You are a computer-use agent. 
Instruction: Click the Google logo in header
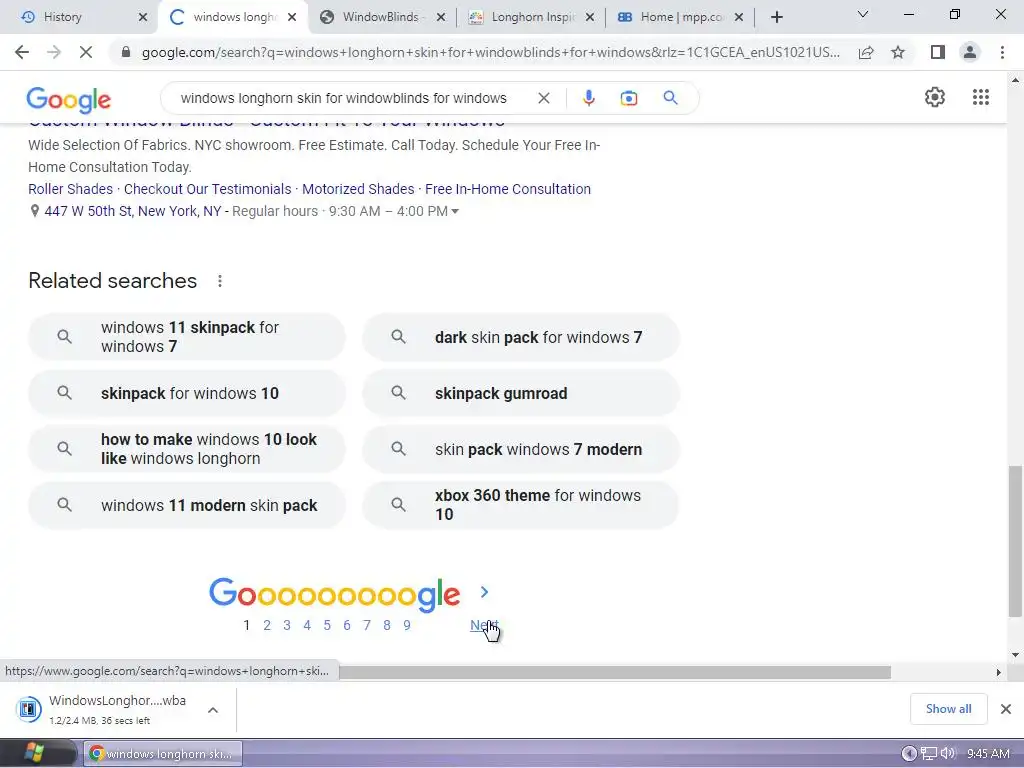pos(69,100)
